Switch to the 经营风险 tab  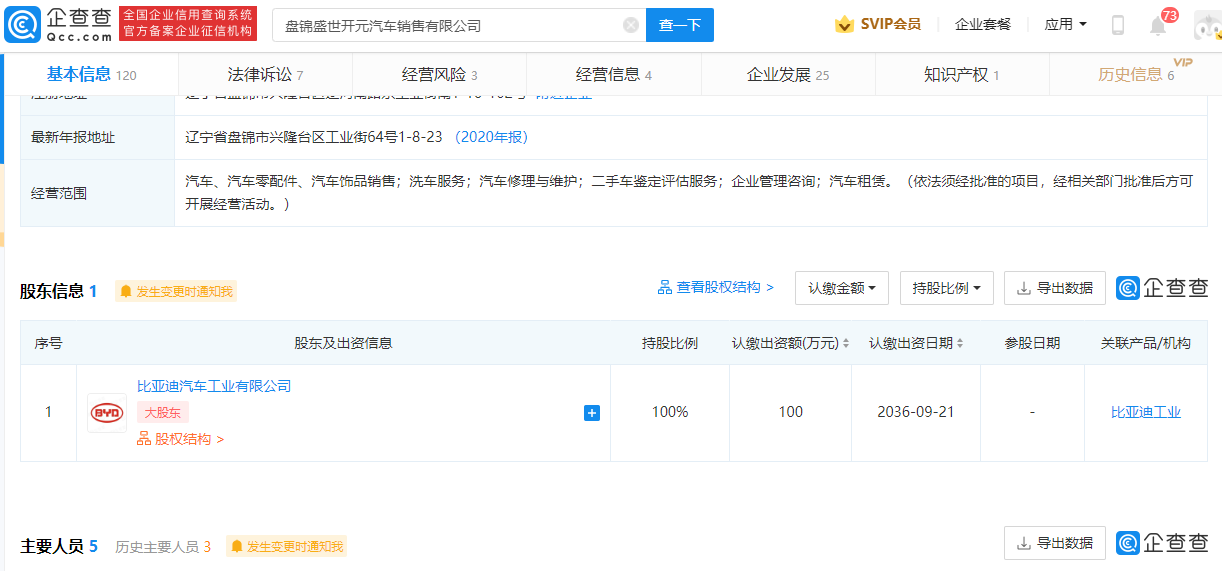click(x=439, y=75)
